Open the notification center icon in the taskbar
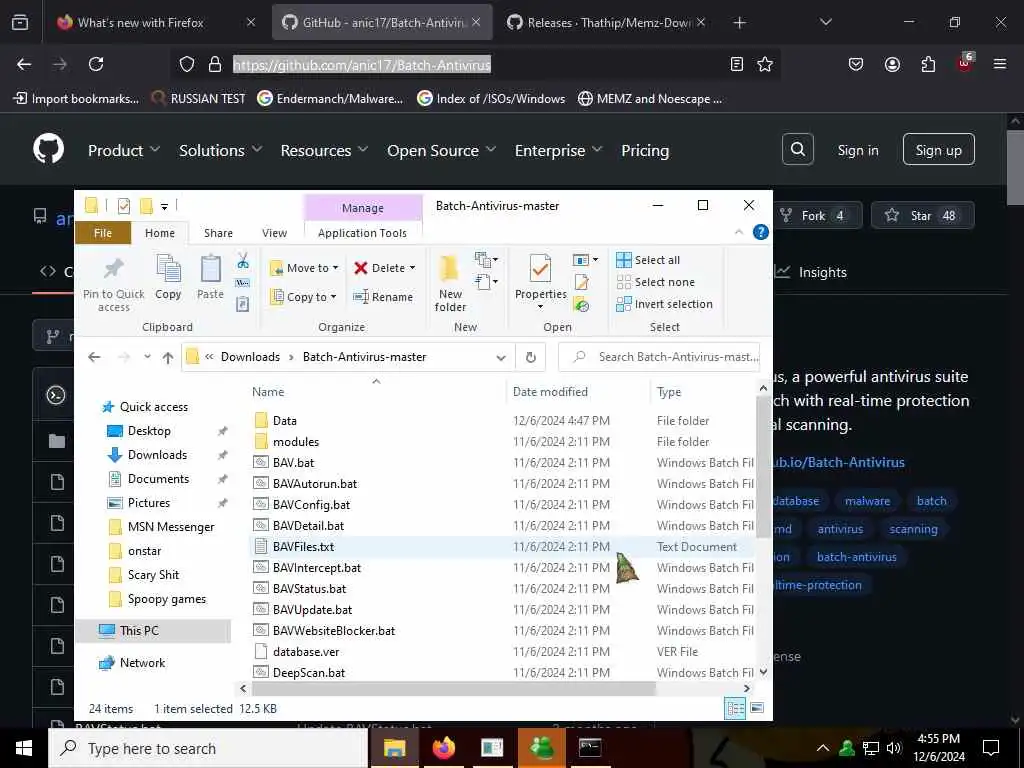The image size is (1024, 768). [x=991, y=748]
